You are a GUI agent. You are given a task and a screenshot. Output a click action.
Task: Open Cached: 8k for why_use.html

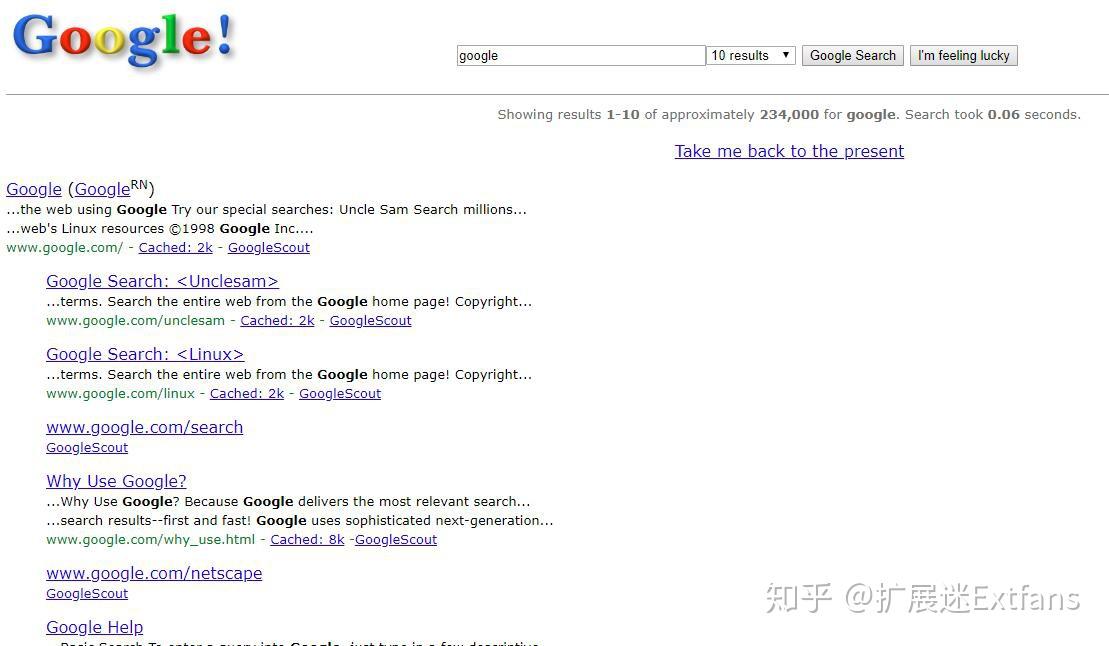(x=307, y=540)
